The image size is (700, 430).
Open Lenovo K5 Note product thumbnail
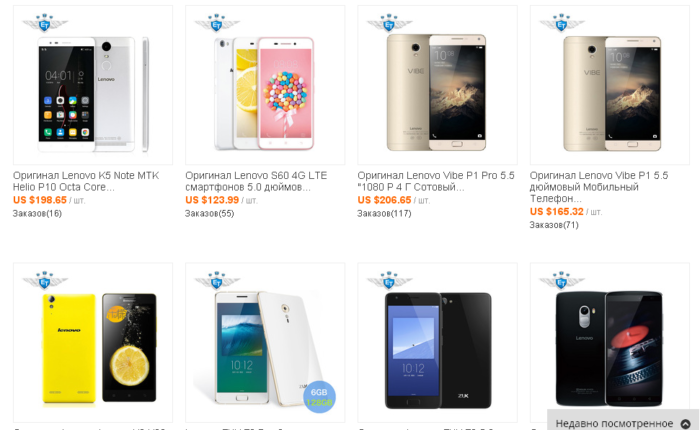[x=93, y=85]
